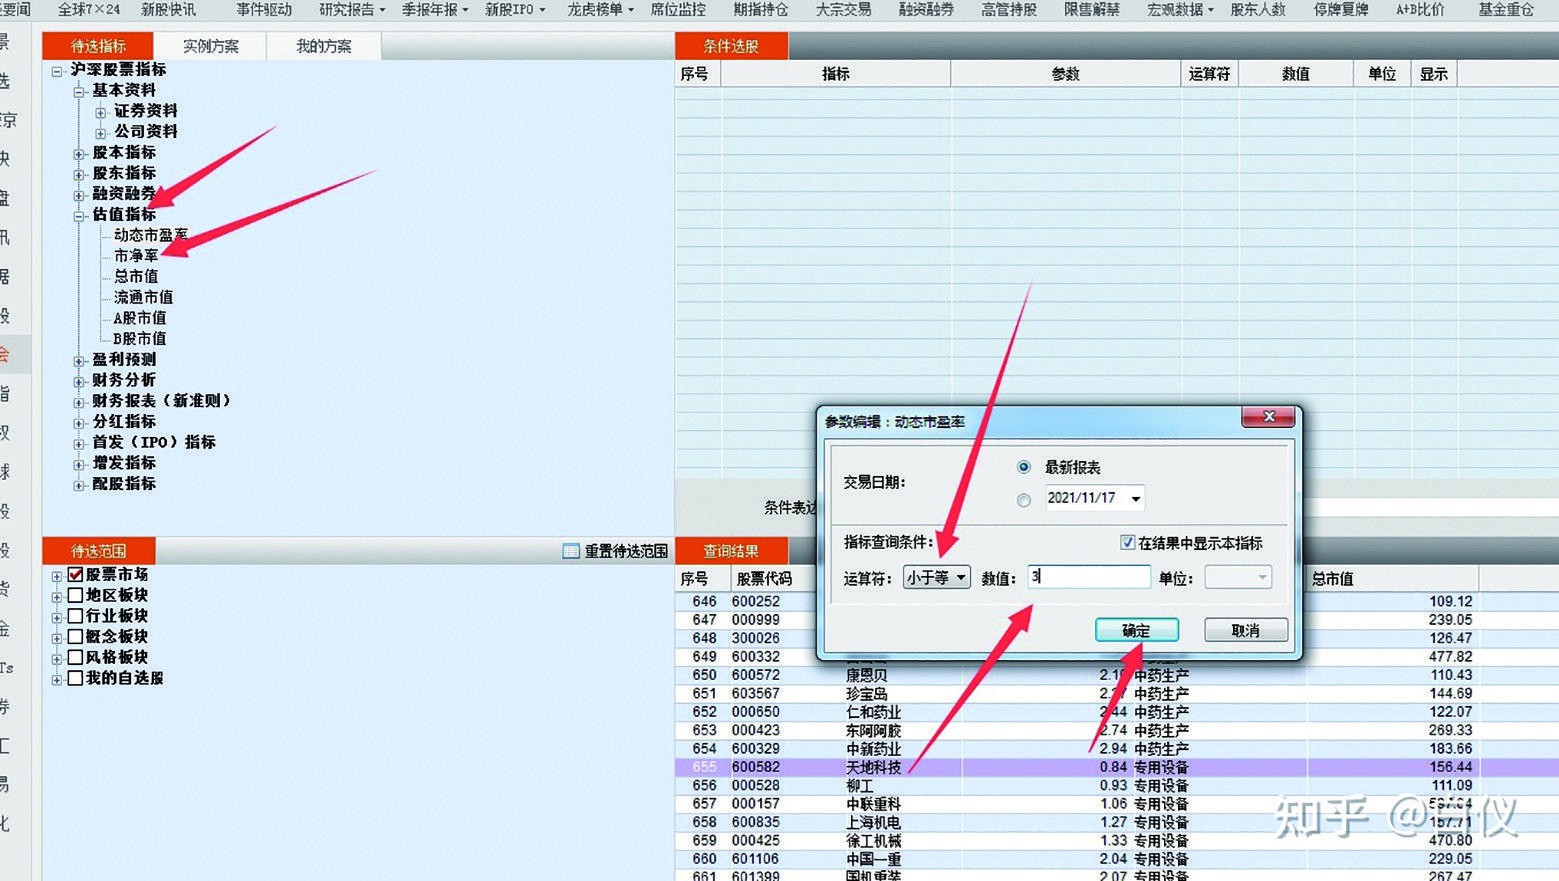
Task: Select the 2021/11/17 date radio button
Action: click(x=1023, y=499)
